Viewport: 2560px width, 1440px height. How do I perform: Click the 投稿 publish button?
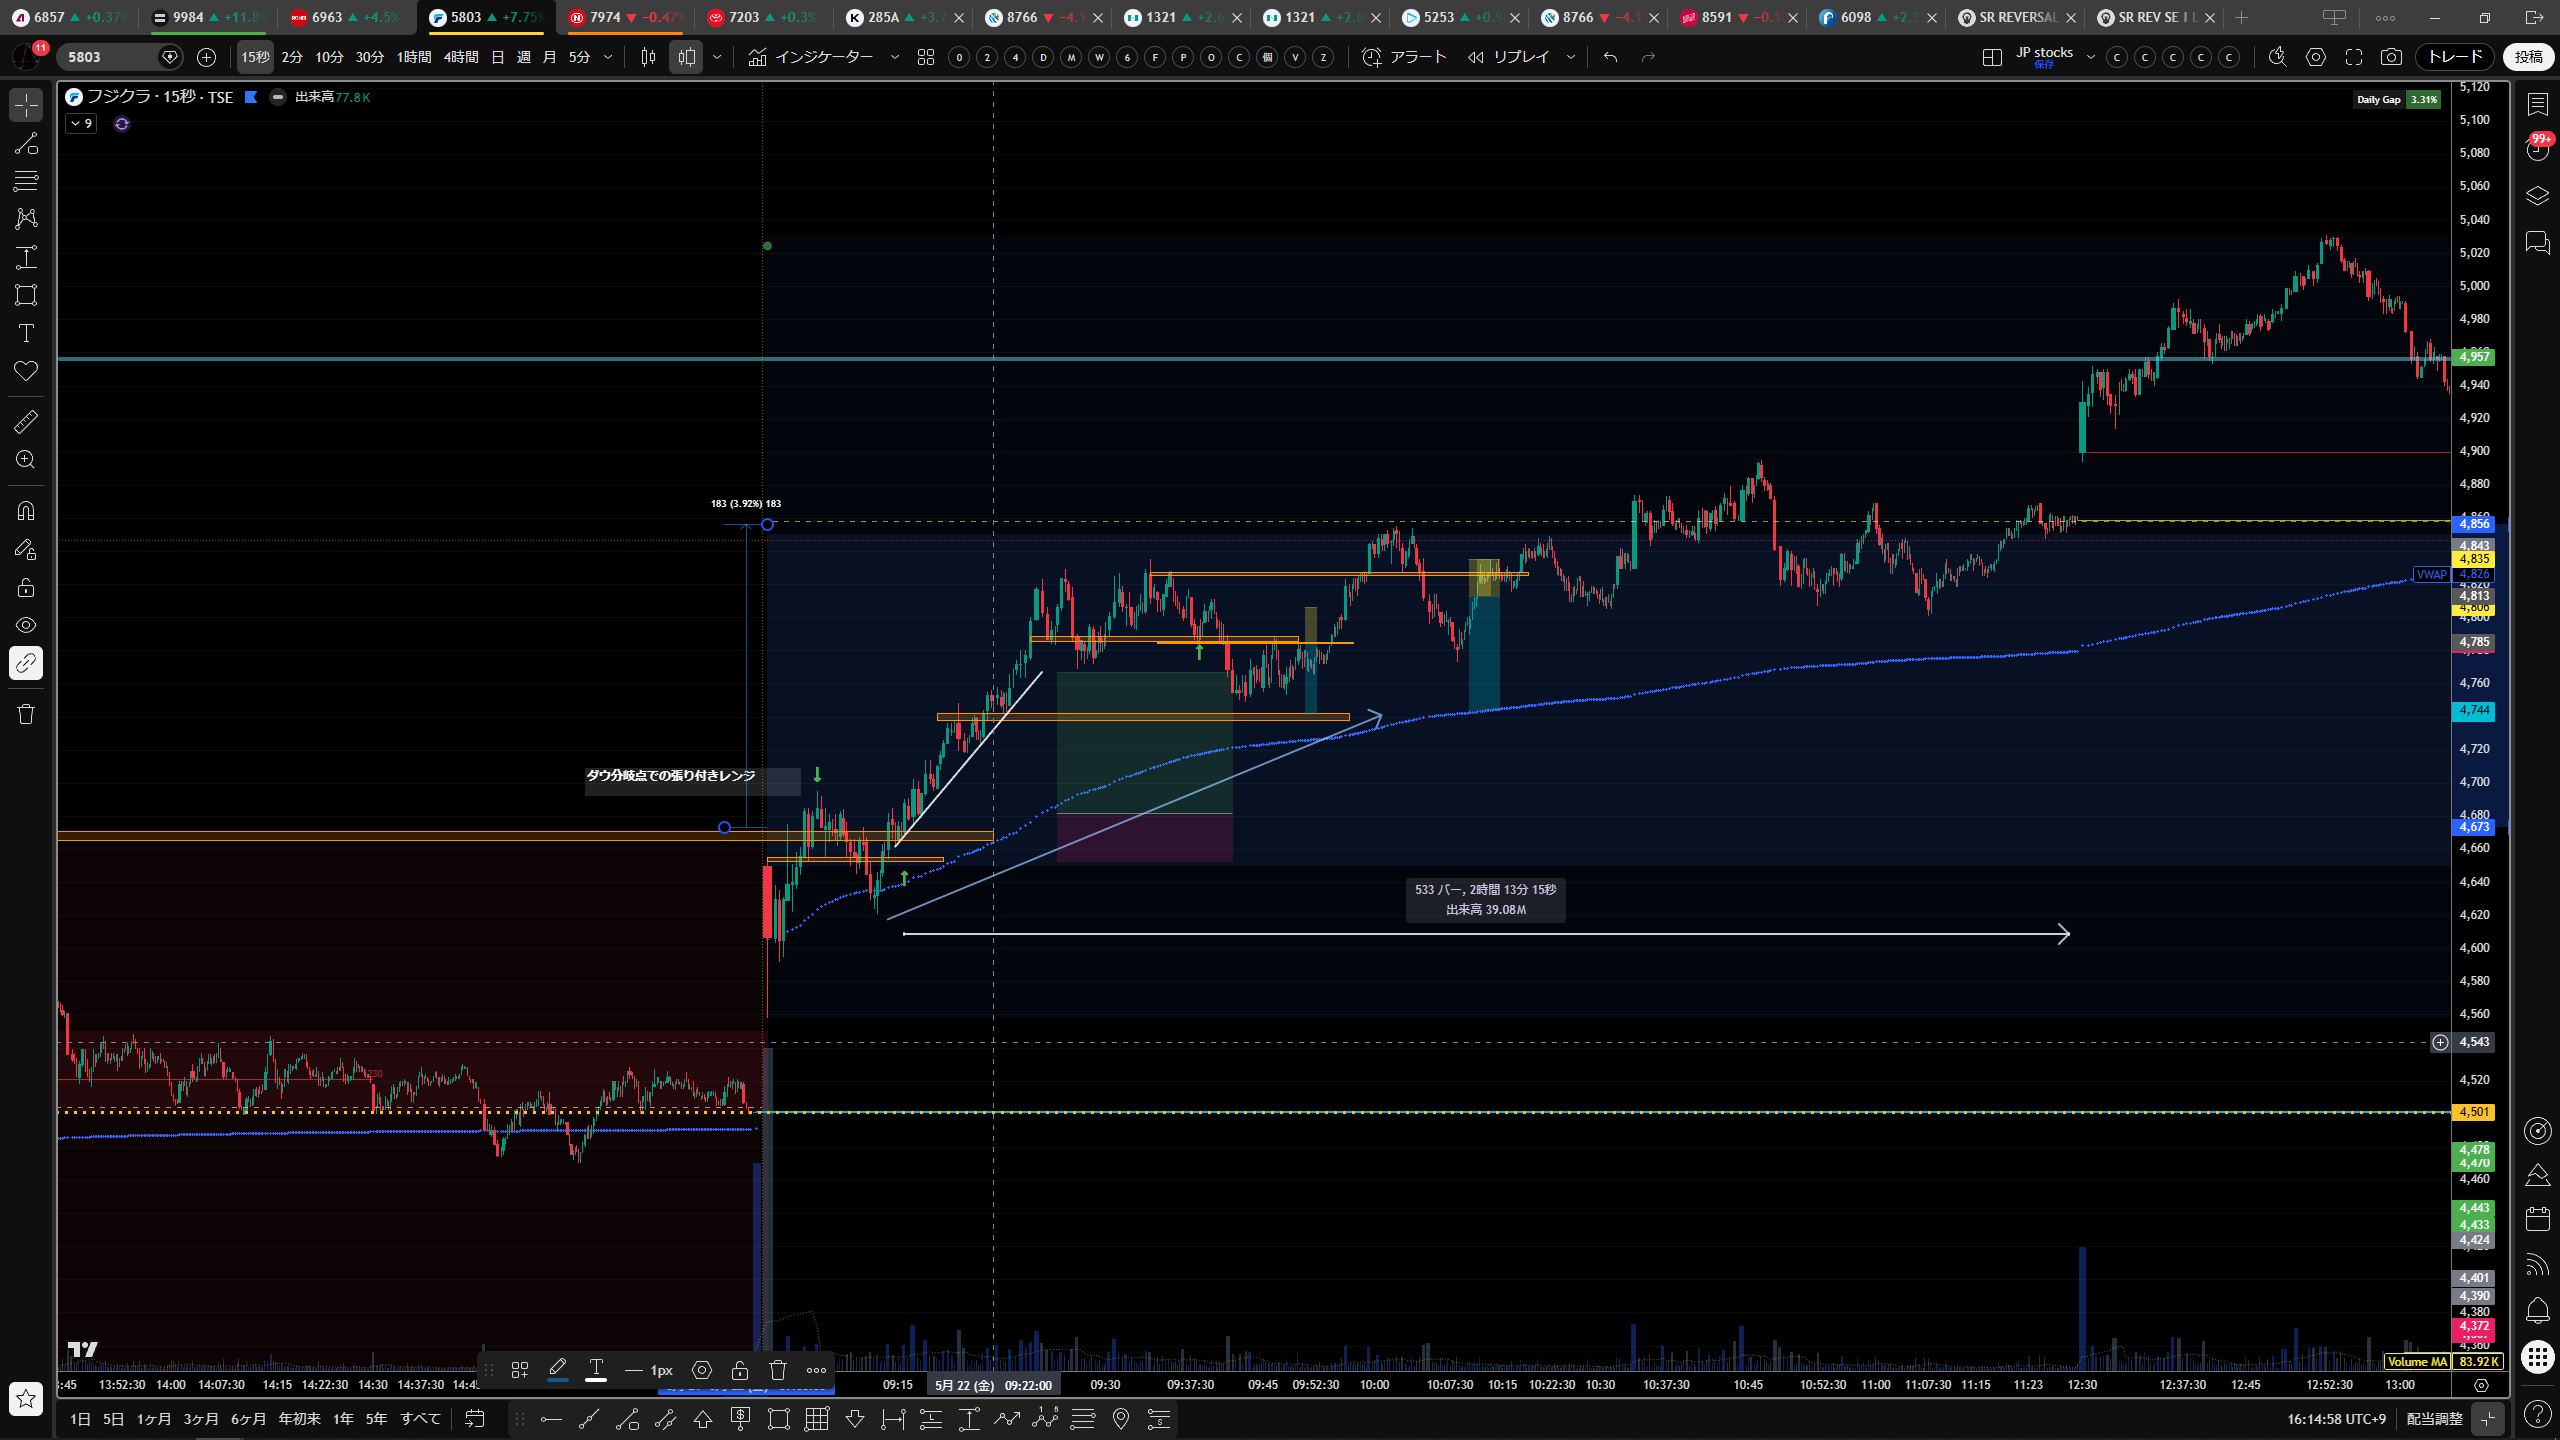2529,57
